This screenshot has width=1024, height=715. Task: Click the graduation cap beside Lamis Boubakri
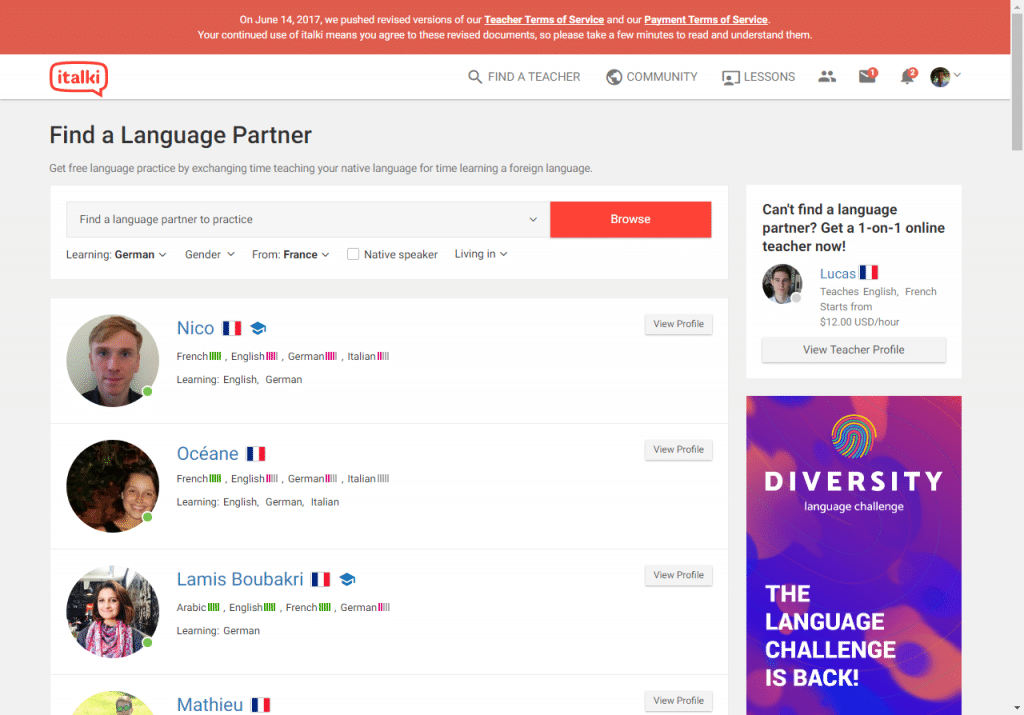[347, 579]
